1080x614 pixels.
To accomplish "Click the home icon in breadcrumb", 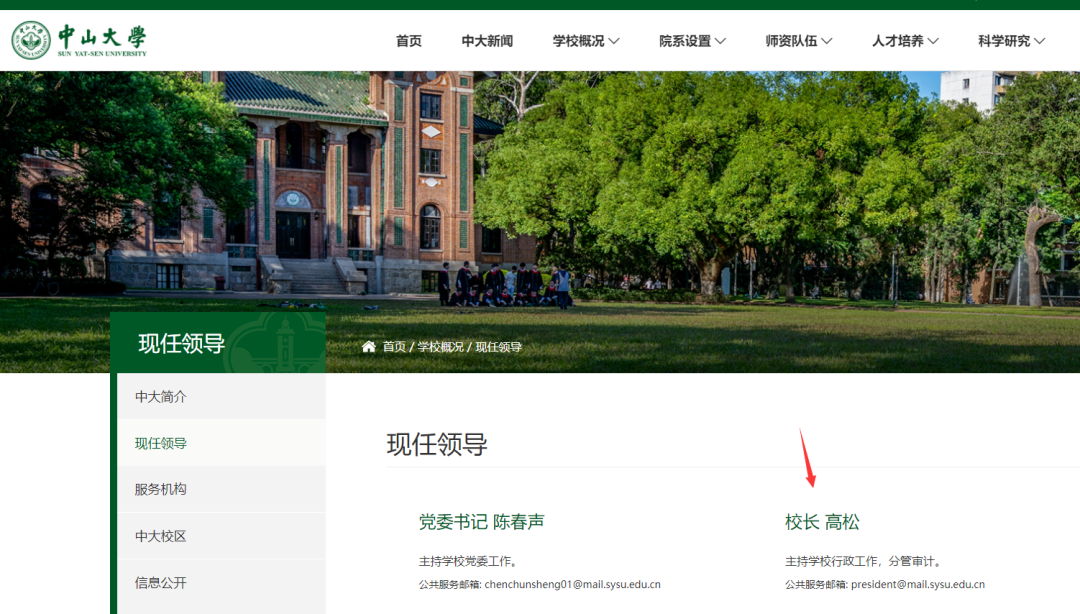I will click(368, 347).
